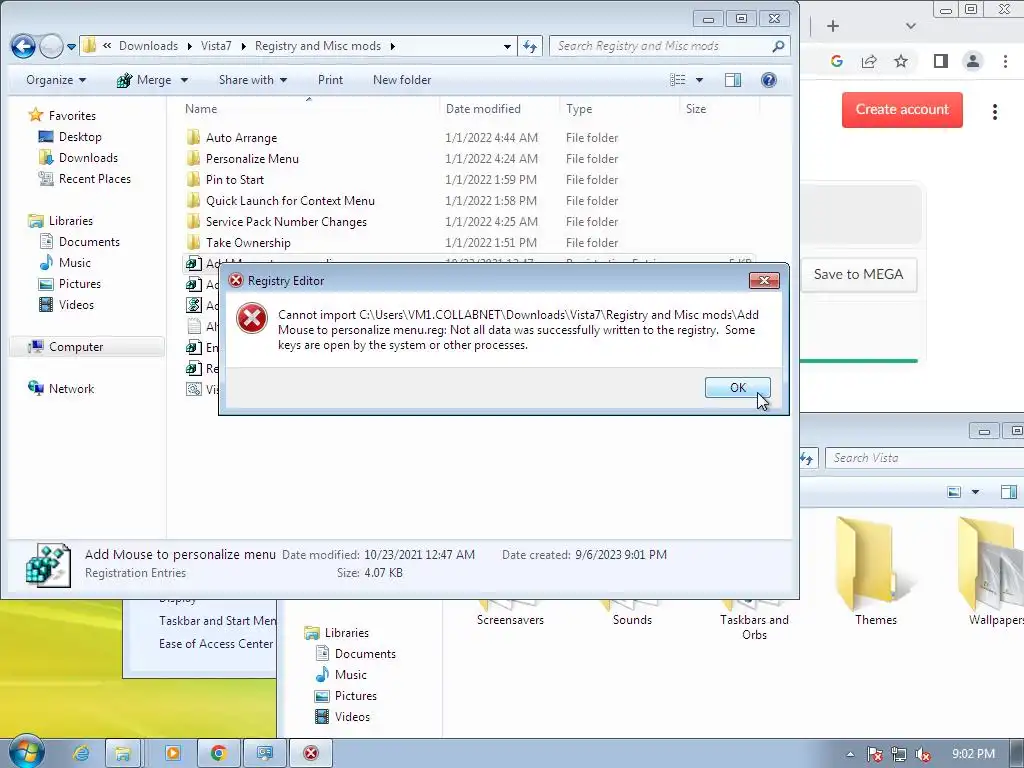Image resolution: width=1024 pixels, height=768 pixels.
Task: Select Downloads in the navigation pane
Action: (88, 157)
